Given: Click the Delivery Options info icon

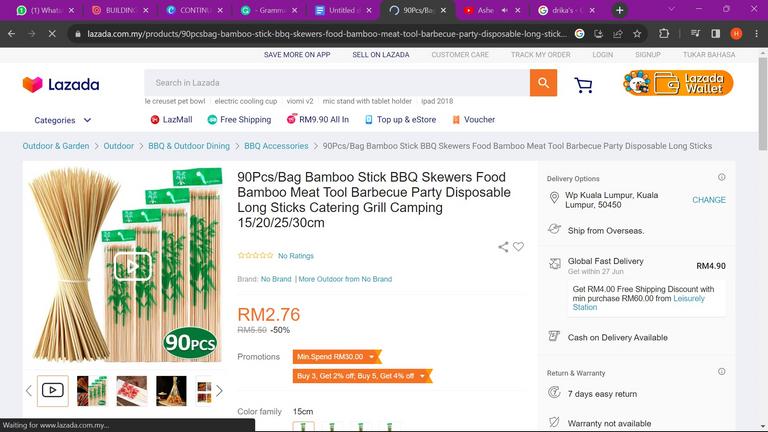Looking at the screenshot, I should (721, 178).
